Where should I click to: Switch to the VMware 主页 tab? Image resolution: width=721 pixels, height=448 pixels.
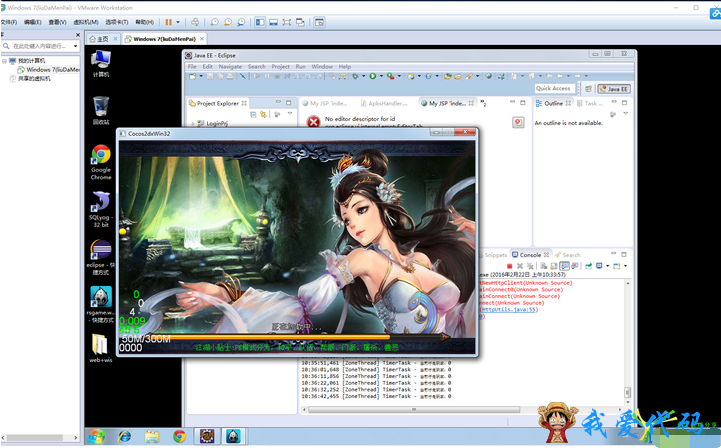(x=103, y=38)
